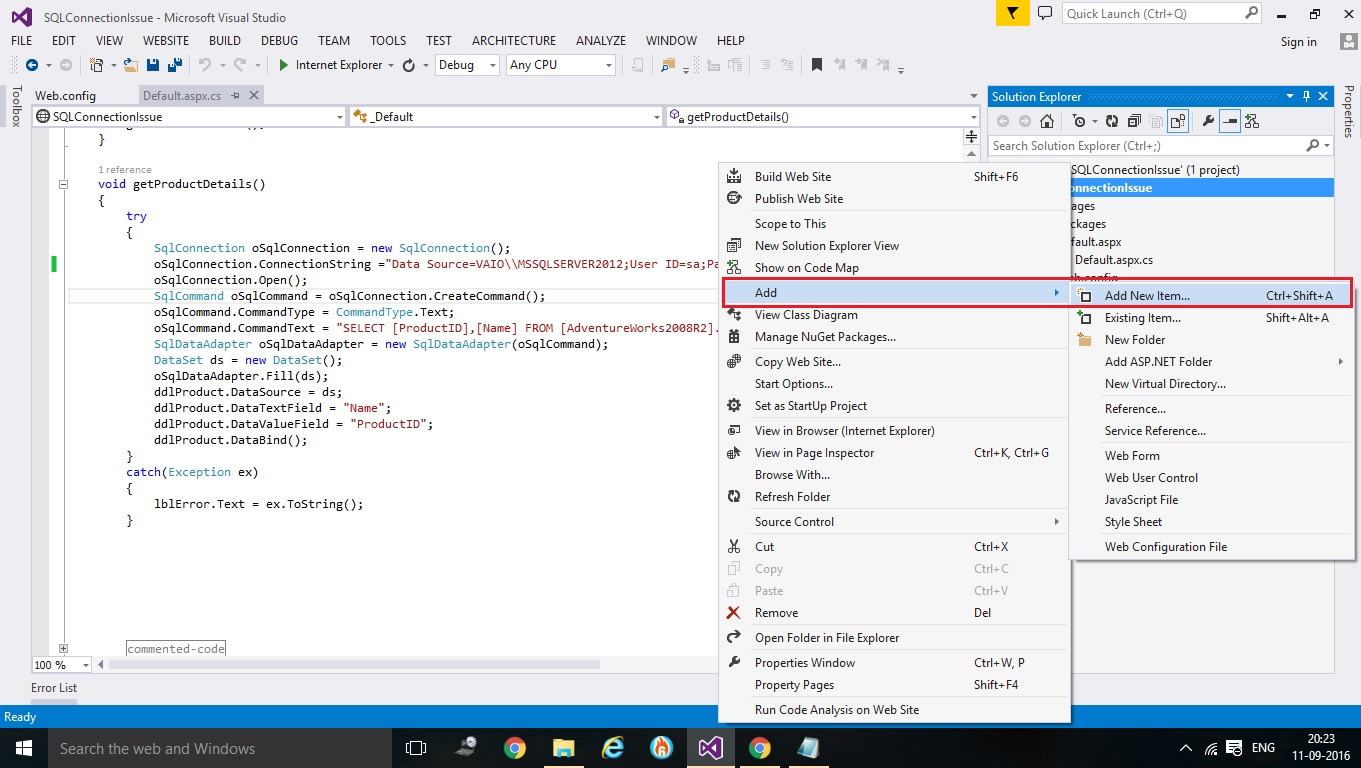The height and width of the screenshot is (768, 1361).
Task: Open the SQLConnectionIssue project navigation dropdown
Action: point(189,117)
